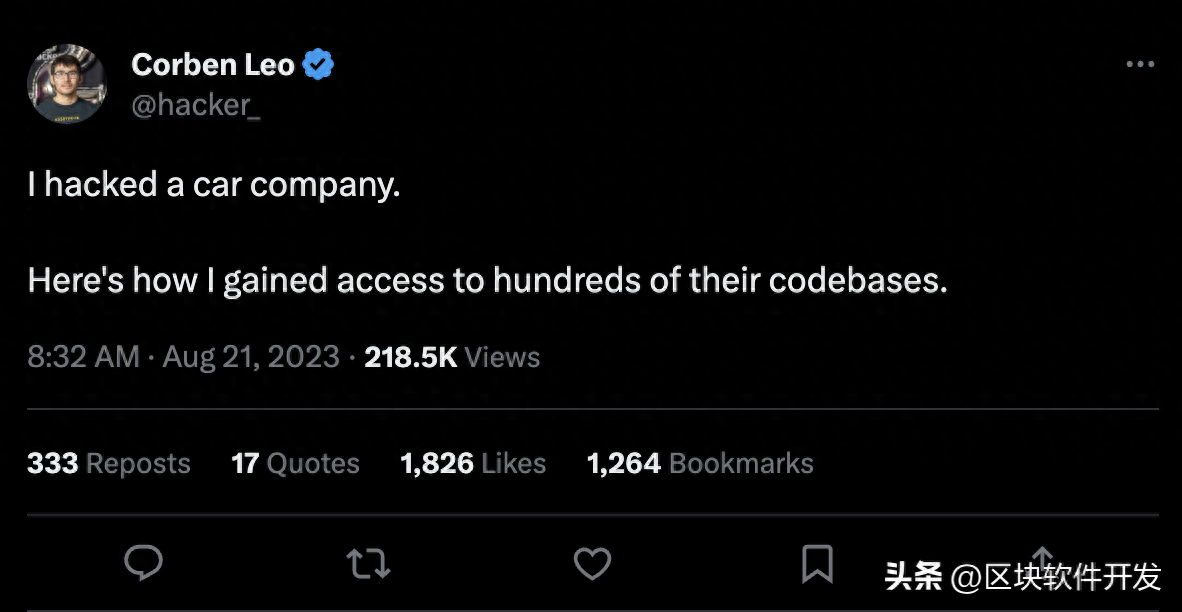View the 1,826 Likes list
This screenshot has width=1182, height=612.
(x=473, y=464)
